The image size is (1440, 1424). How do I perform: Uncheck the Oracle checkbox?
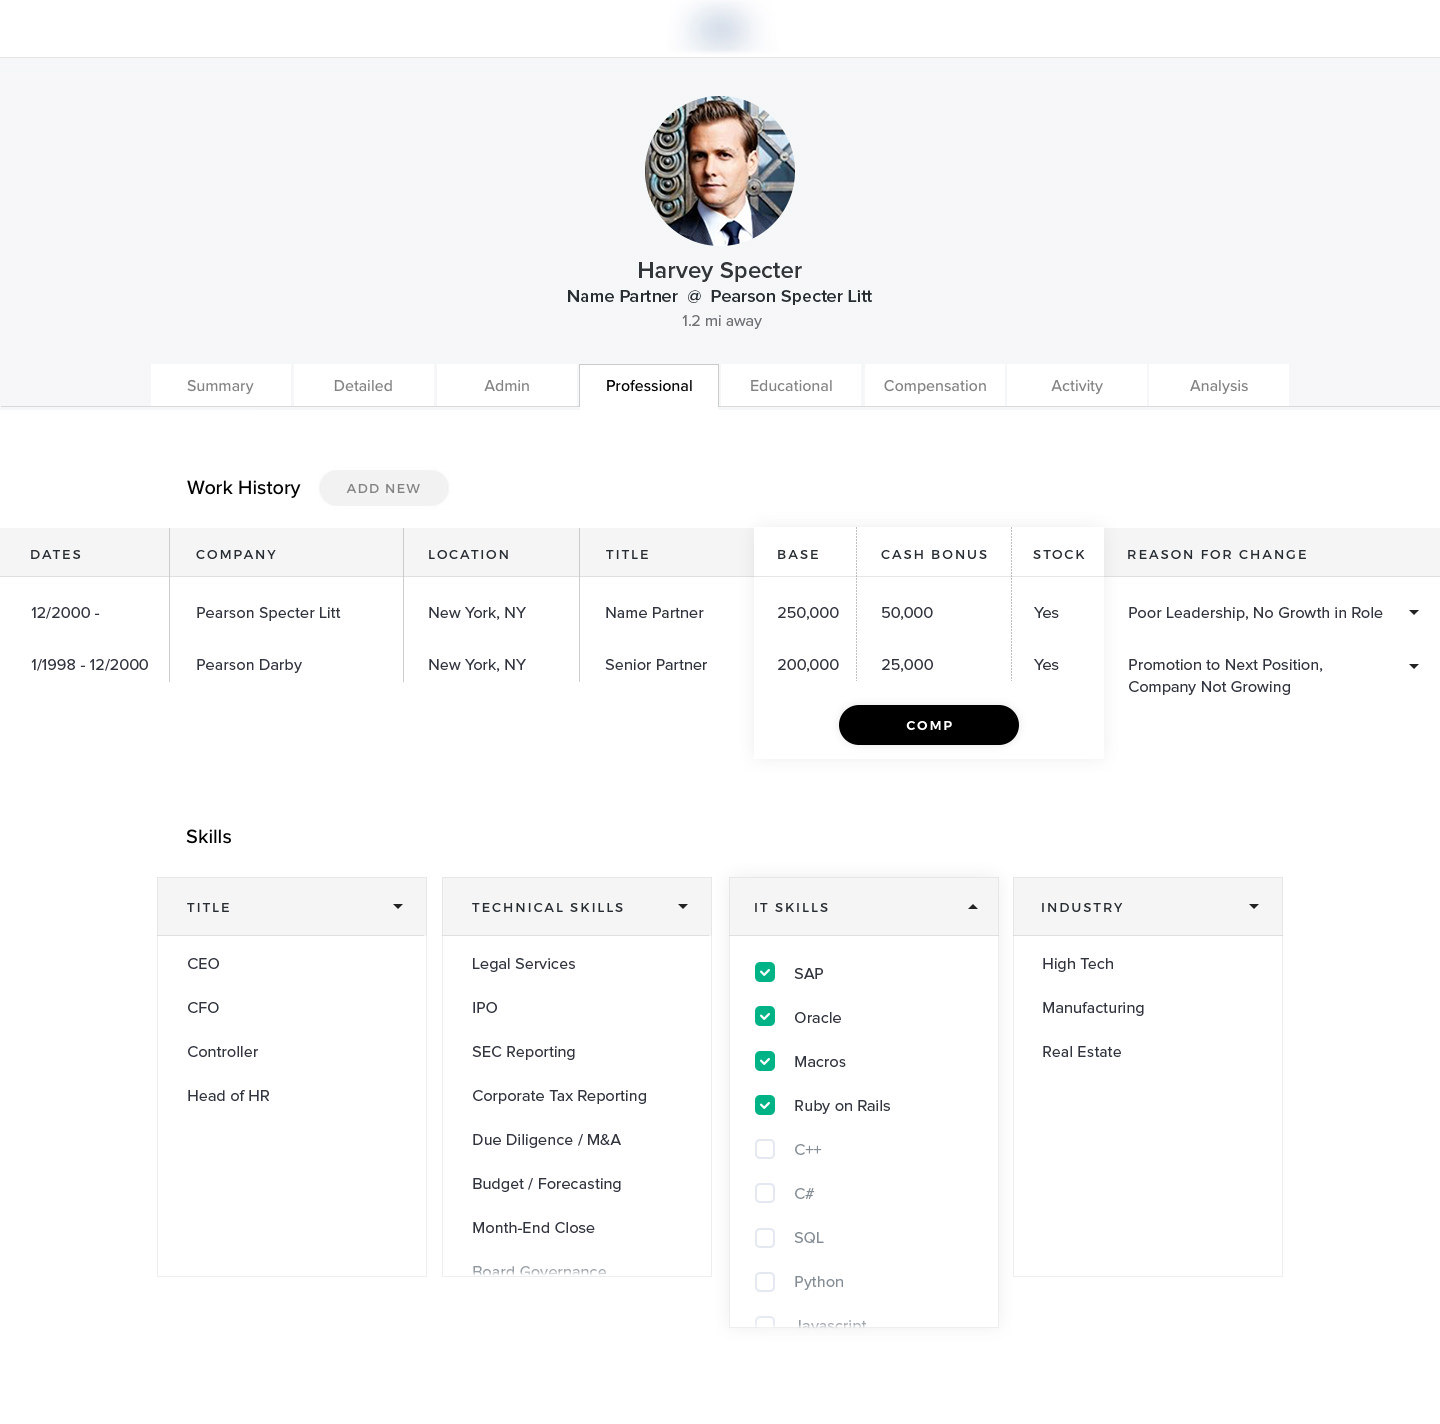tap(765, 1017)
